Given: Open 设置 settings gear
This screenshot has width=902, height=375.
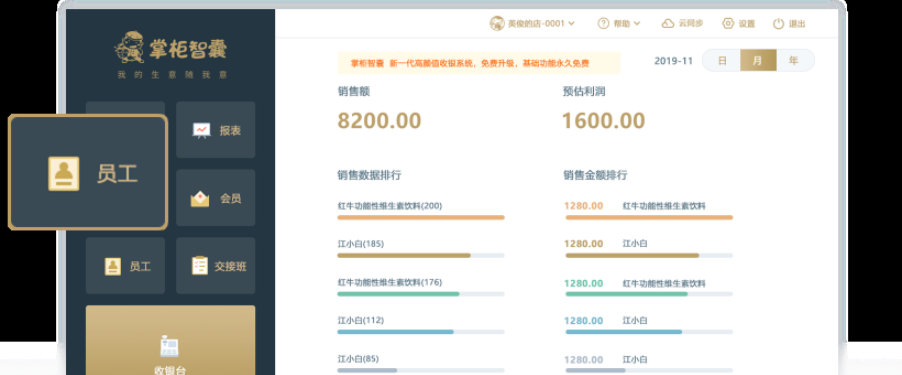Looking at the screenshot, I should pyautogui.click(x=739, y=24).
